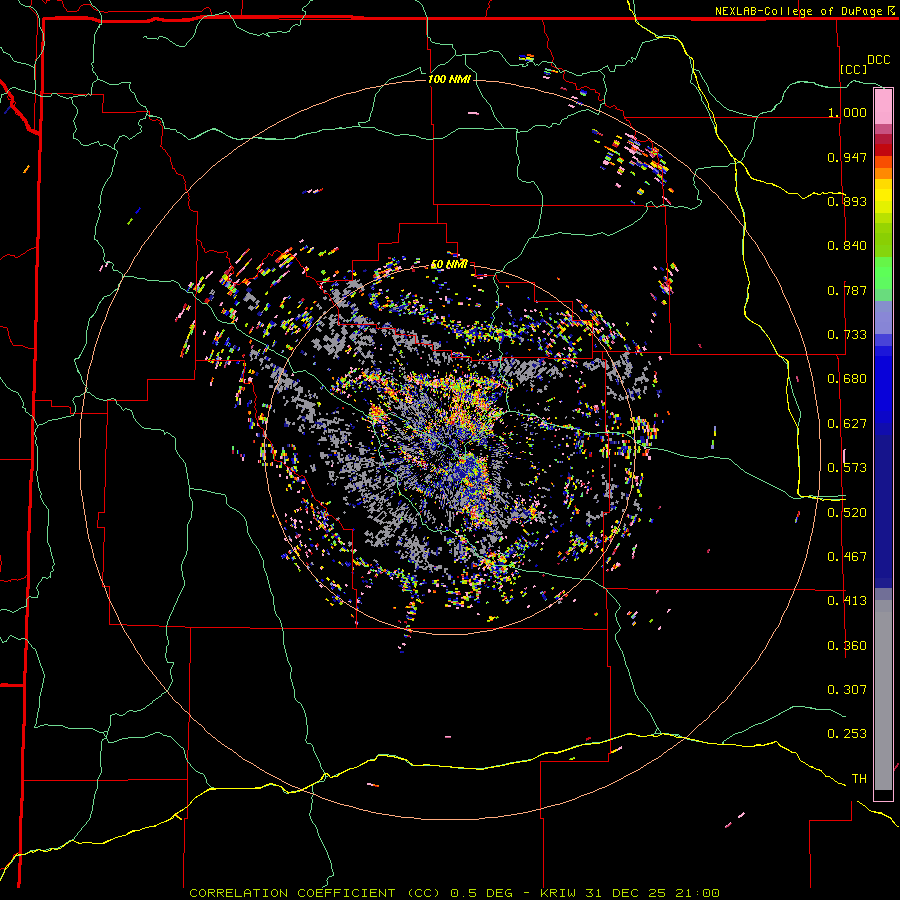Screen dimensions: 900x900
Task: Click the TH label at the legend bottom
Action: click(x=859, y=779)
